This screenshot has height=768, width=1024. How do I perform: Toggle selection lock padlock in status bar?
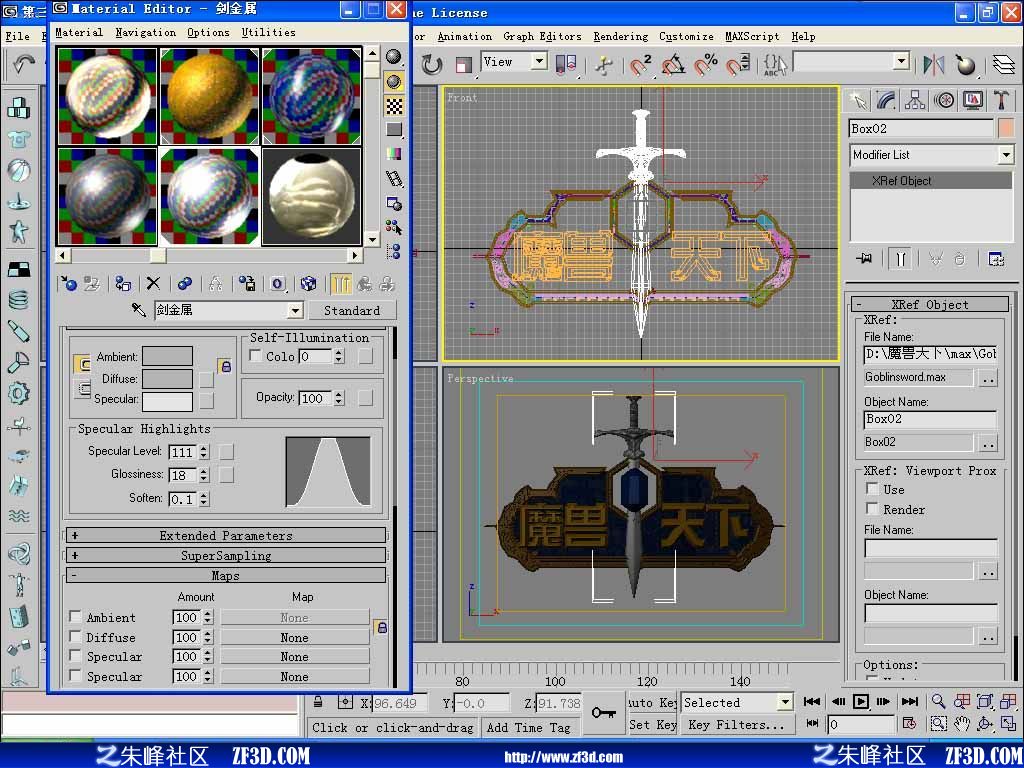pos(318,702)
